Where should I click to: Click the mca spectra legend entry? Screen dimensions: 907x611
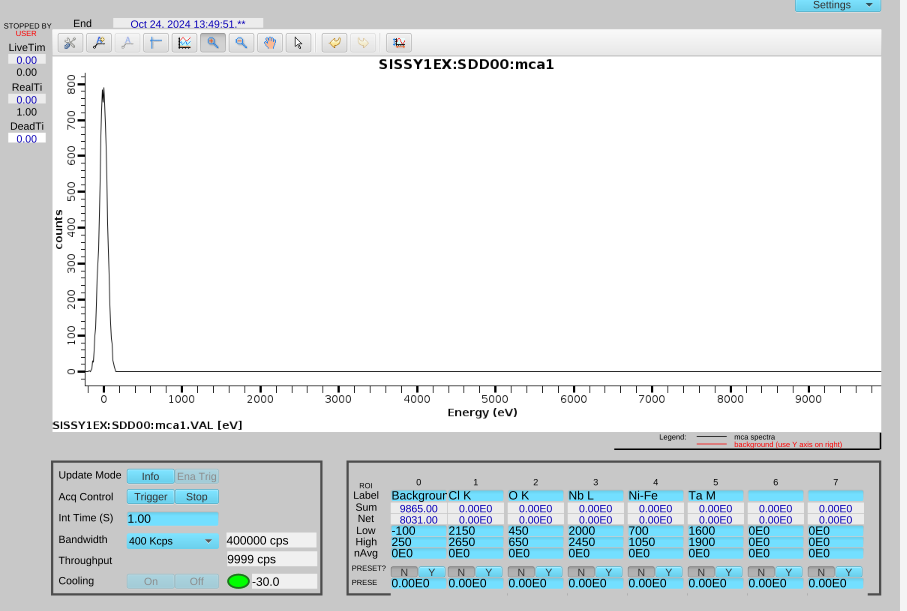click(x=754, y=437)
